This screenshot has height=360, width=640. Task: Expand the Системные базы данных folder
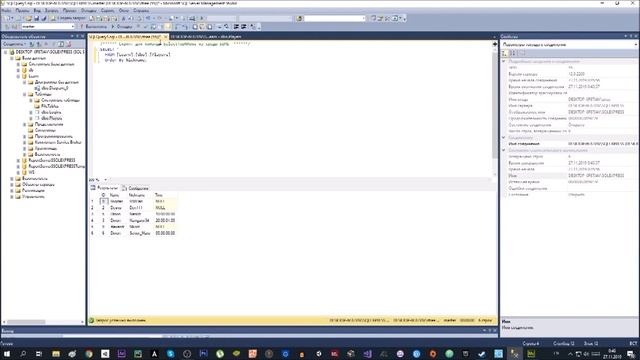coord(18,64)
